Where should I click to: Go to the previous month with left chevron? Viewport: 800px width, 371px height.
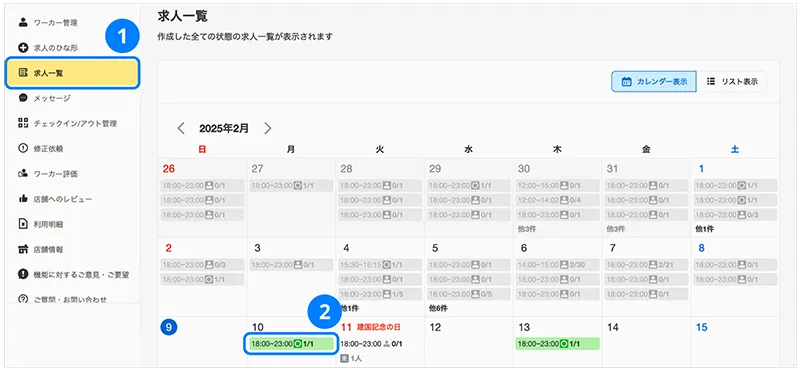point(181,129)
